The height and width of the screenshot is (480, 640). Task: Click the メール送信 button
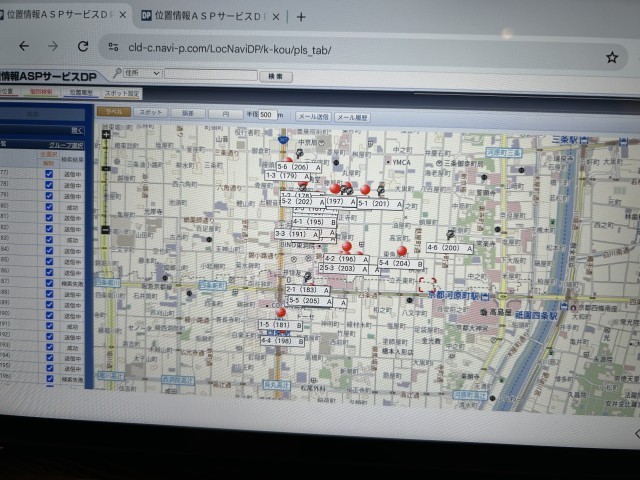[x=313, y=117]
